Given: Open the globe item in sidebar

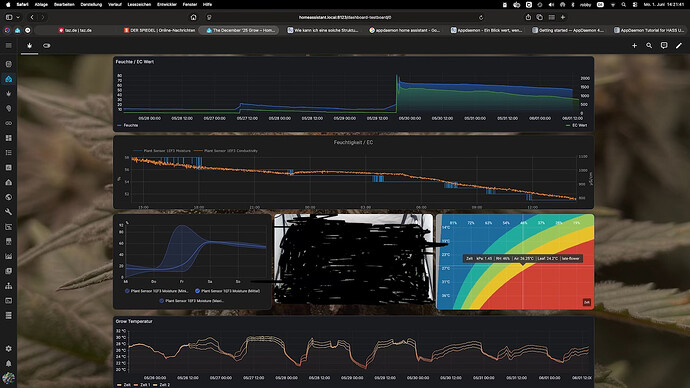Looking at the screenshot, I should click(8, 197).
